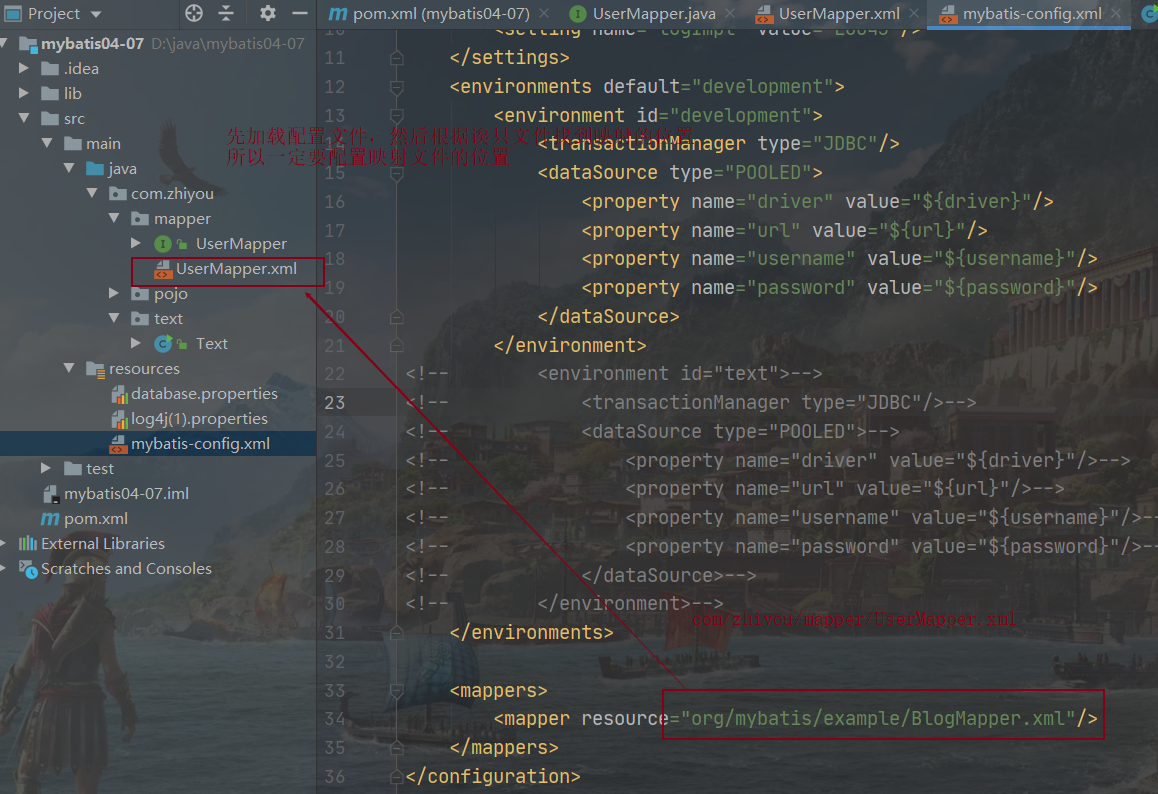Select the Text class in tree
Viewport: 1158px width, 794px height.
pyautogui.click(x=211, y=343)
